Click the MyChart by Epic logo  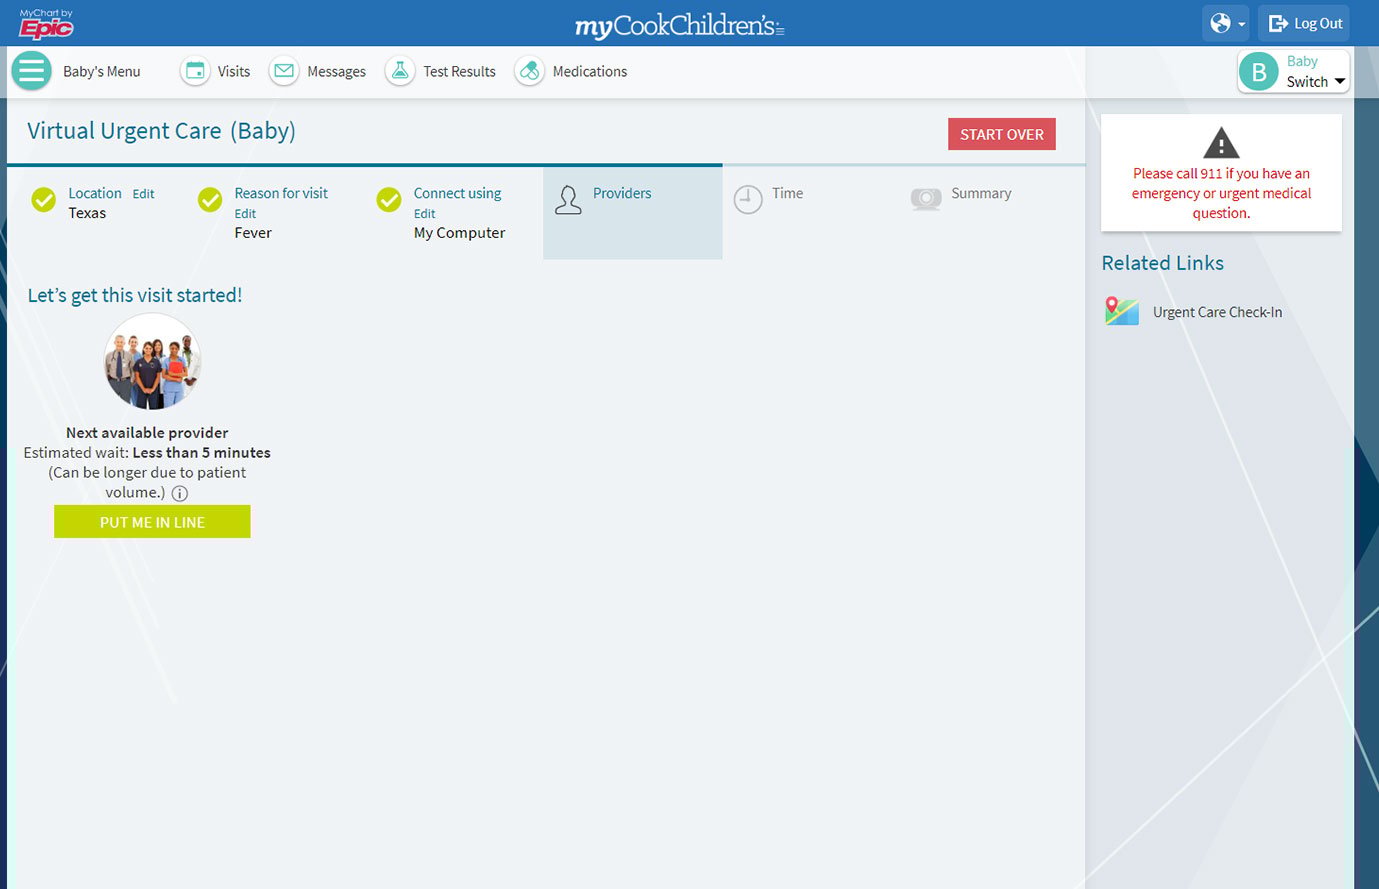pyautogui.click(x=46, y=23)
